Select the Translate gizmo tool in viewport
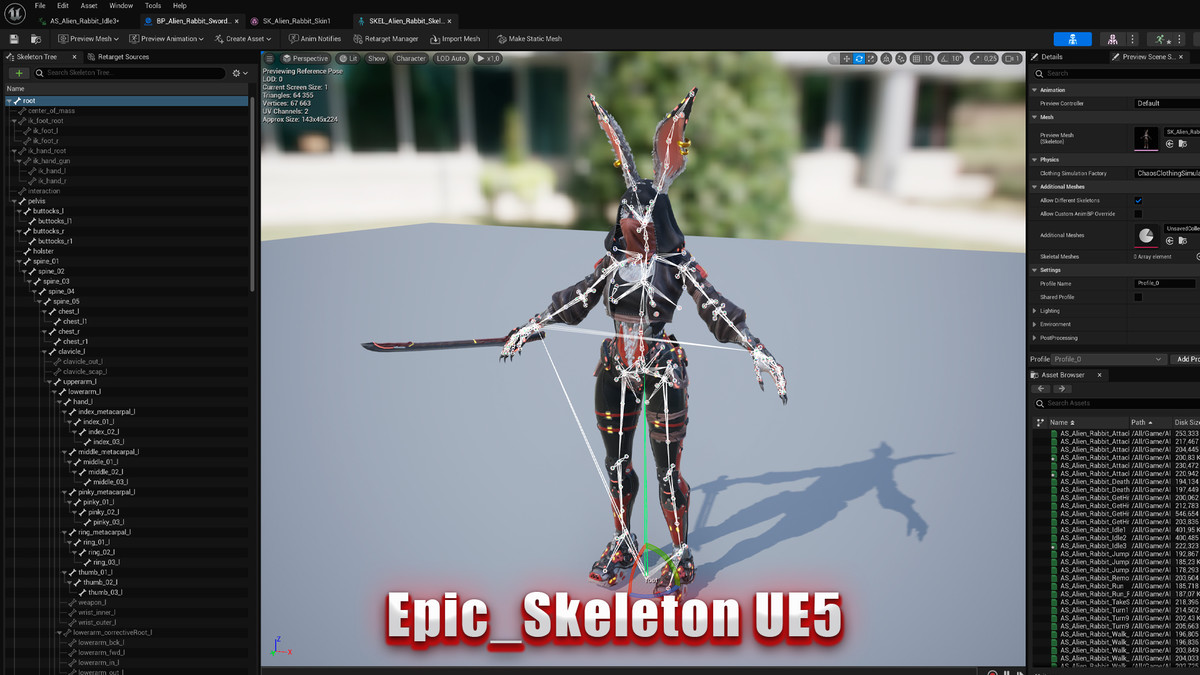1200x675 pixels. 846,59
